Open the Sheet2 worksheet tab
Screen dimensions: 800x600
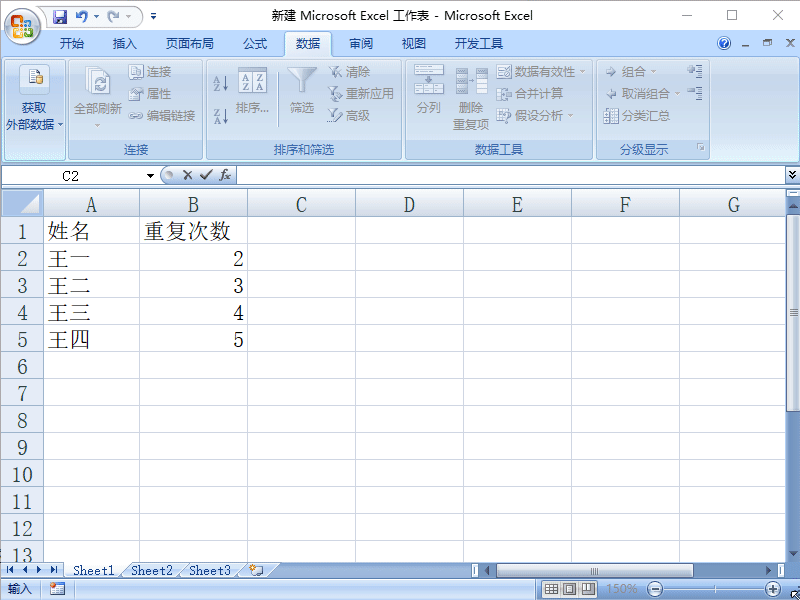[x=150, y=570]
